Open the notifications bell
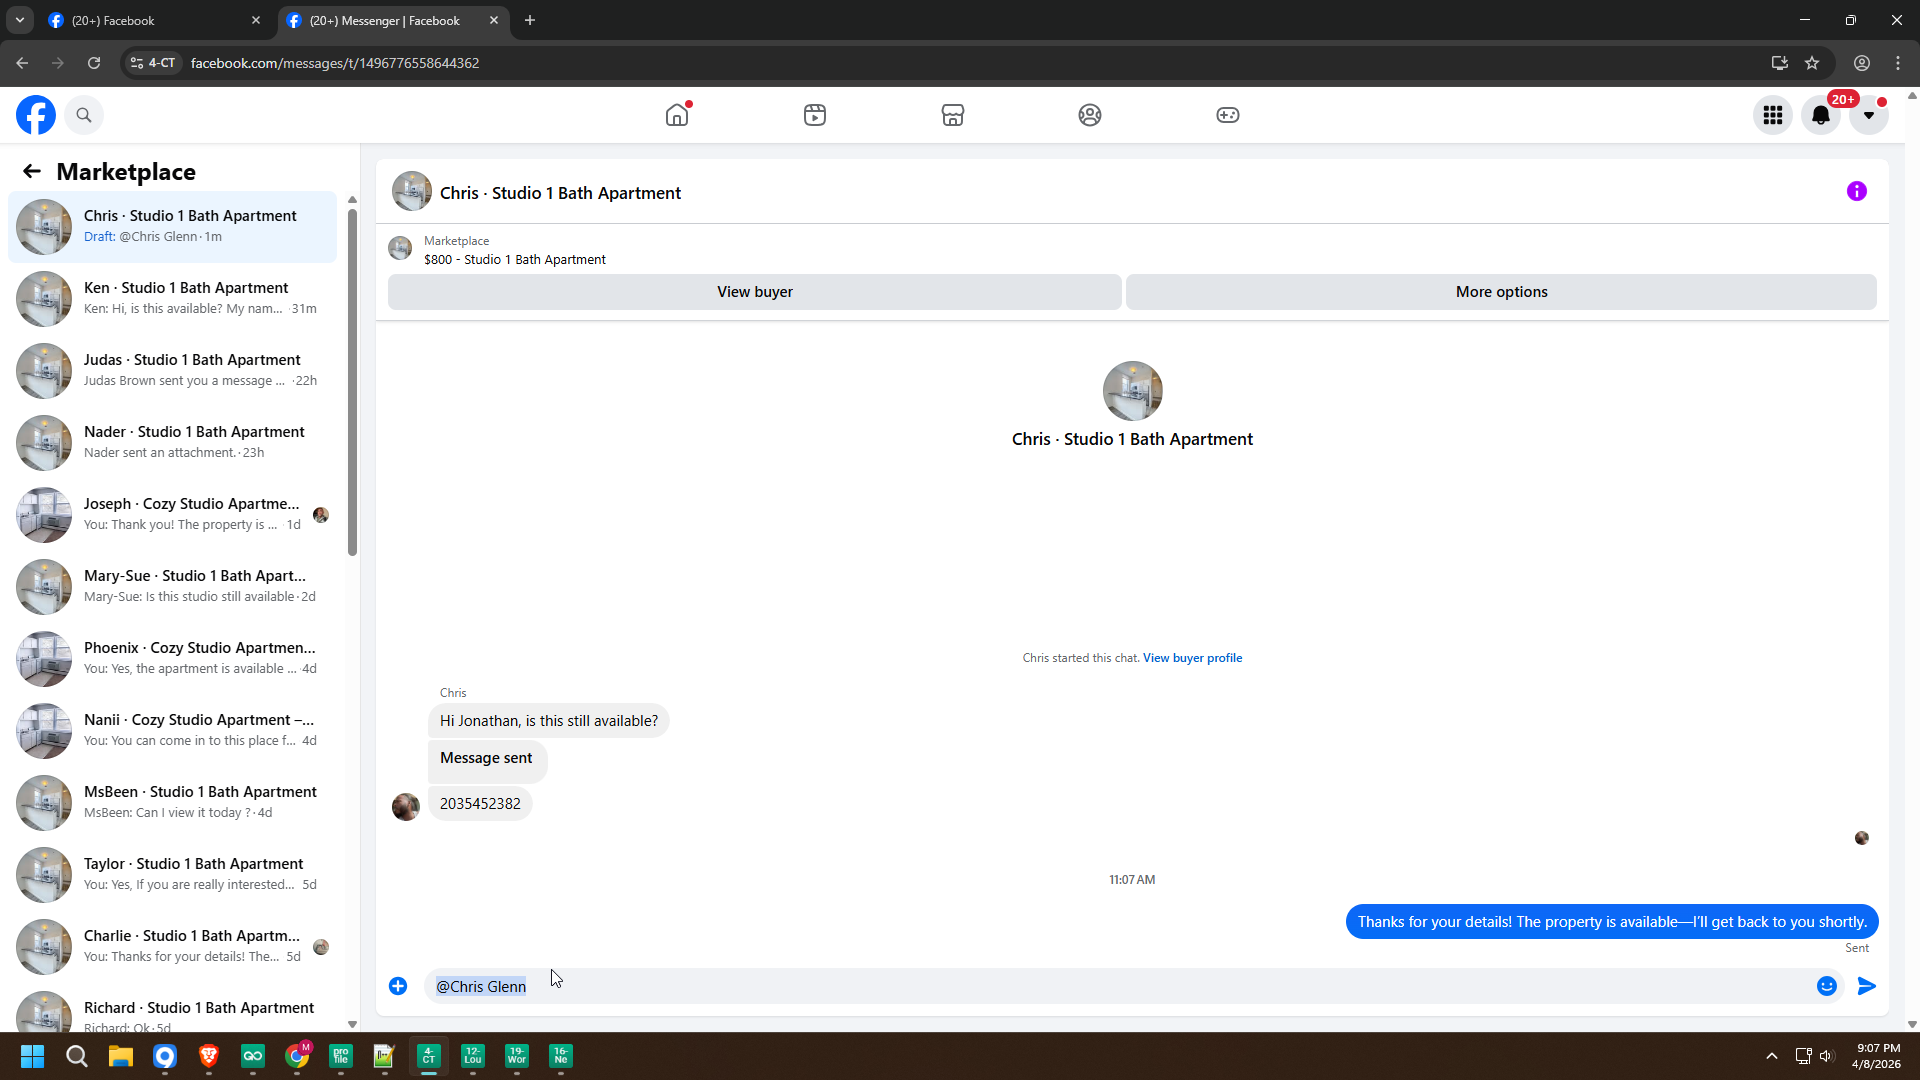The width and height of the screenshot is (1920, 1080). tap(1821, 115)
